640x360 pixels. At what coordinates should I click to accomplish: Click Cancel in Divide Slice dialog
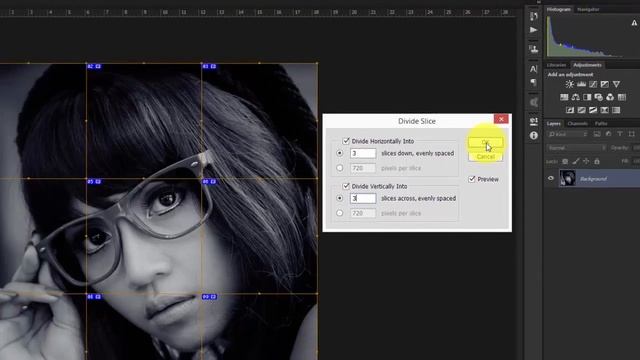click(486, 157)
